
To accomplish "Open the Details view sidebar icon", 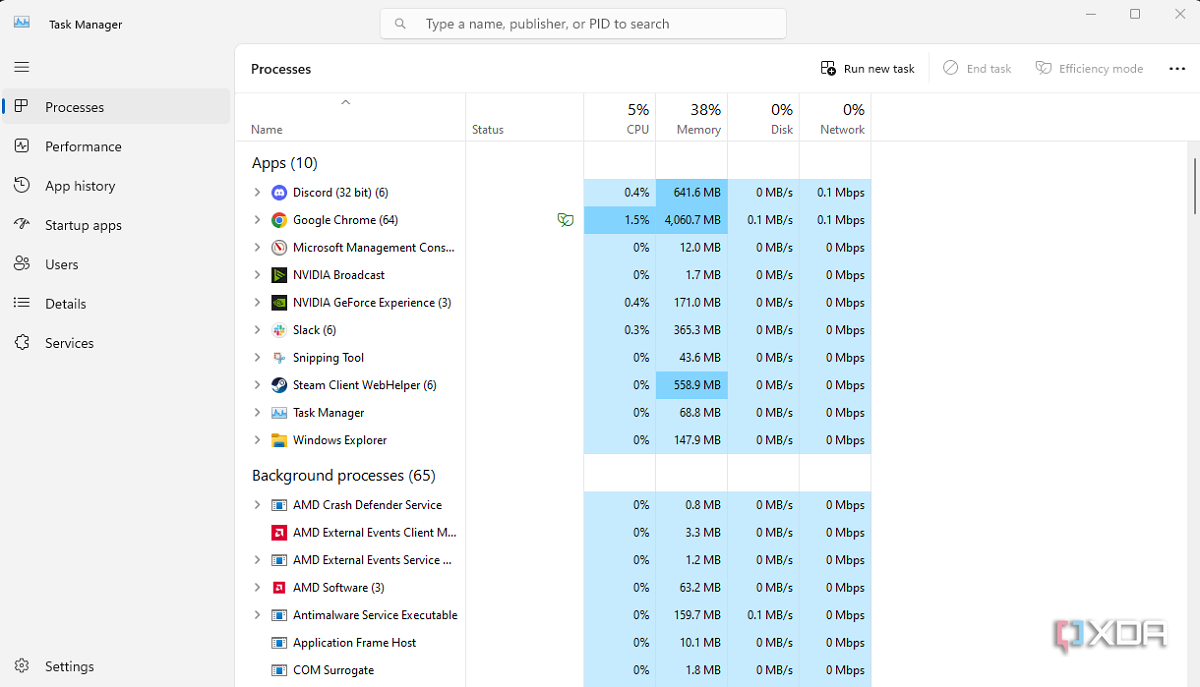I will point(21,303).
